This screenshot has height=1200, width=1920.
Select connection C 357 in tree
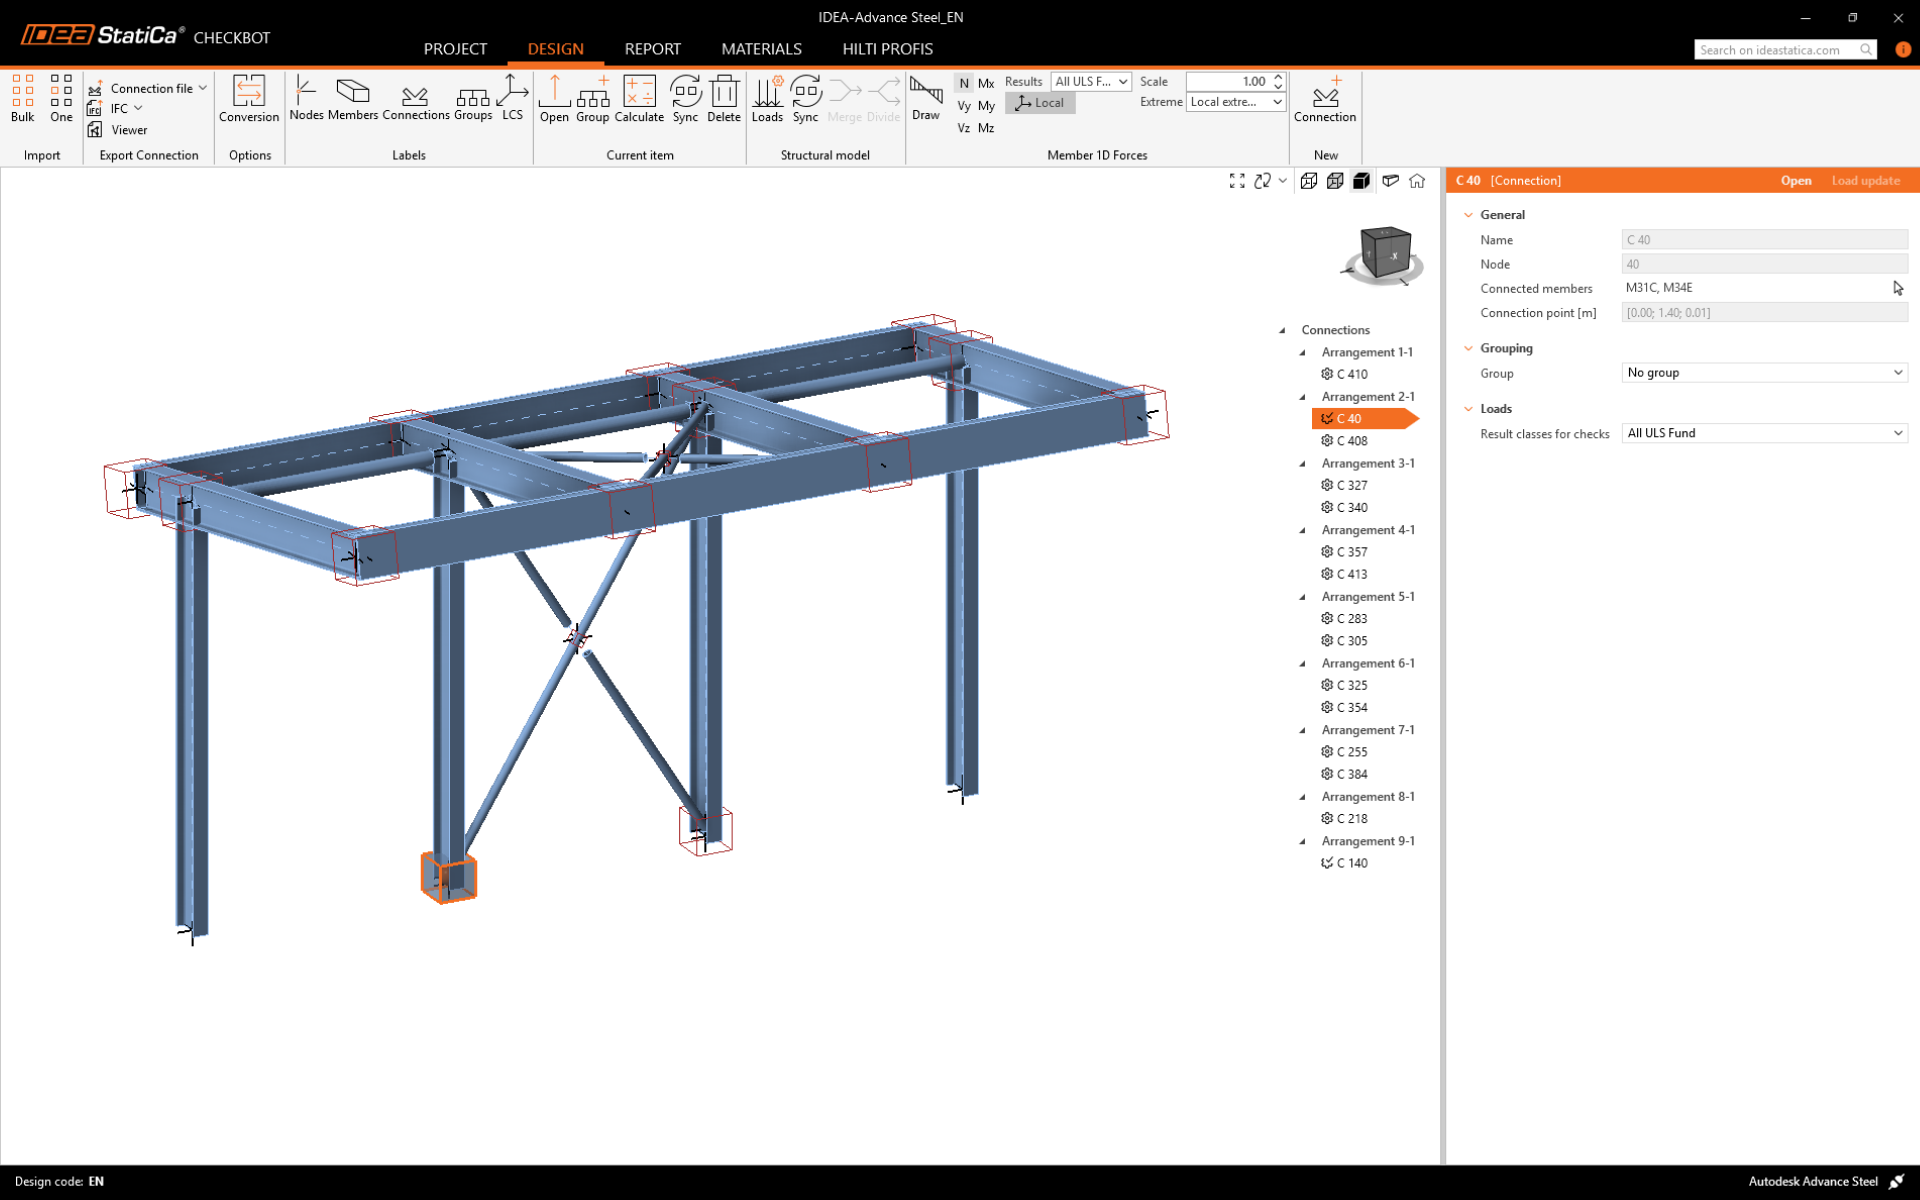(x=1351, y=552)
